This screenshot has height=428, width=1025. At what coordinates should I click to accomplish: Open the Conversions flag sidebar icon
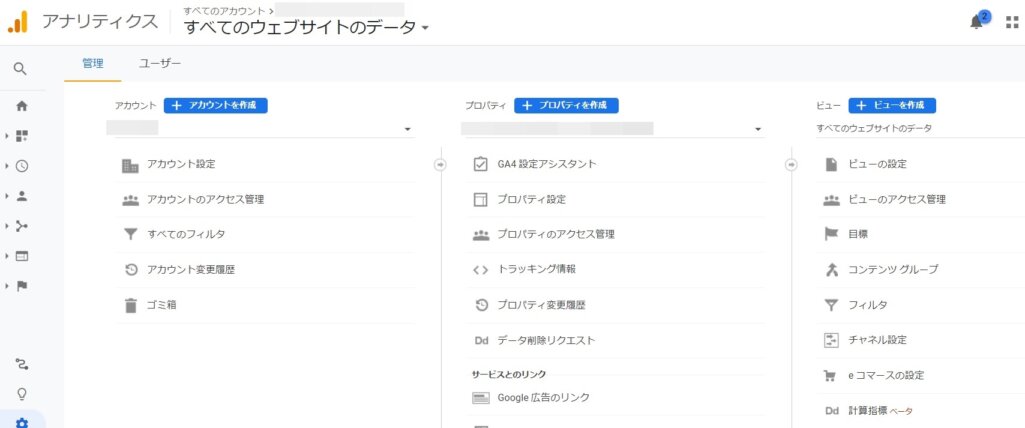pyautogui.click(x=22, y=286)
